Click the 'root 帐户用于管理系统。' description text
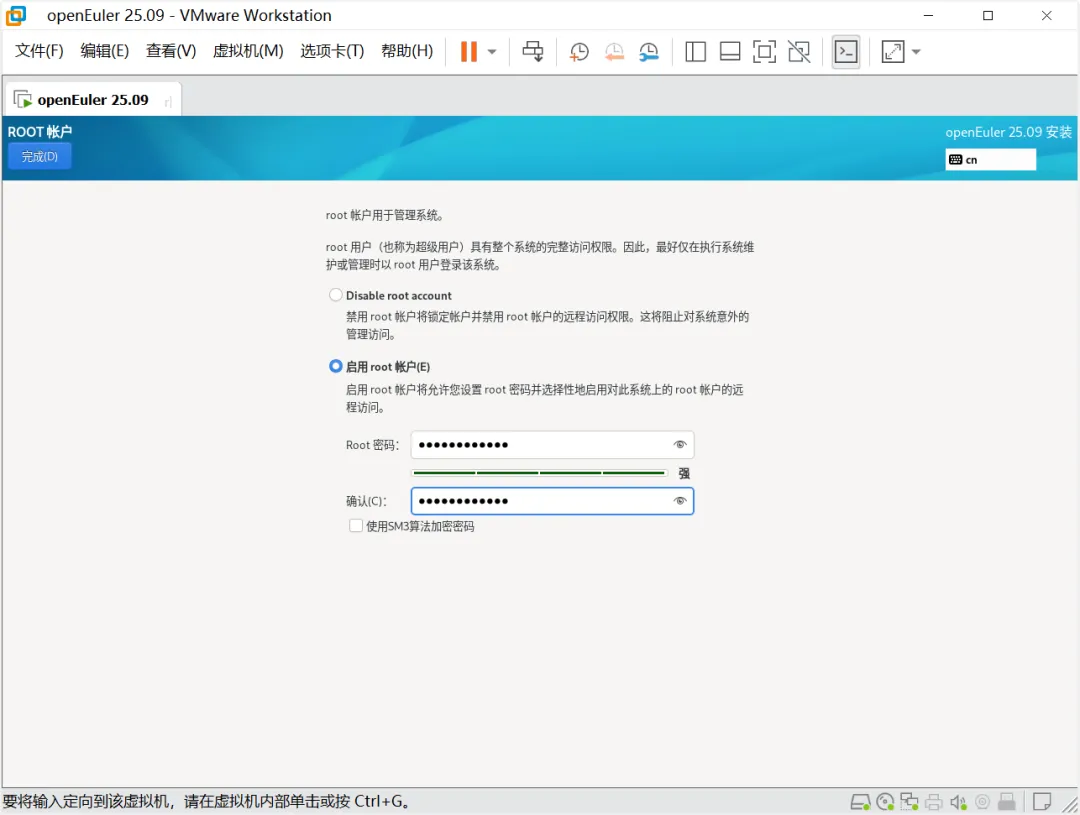The height and width of the screenshot is (815, 1080). [x=384, y=216]
